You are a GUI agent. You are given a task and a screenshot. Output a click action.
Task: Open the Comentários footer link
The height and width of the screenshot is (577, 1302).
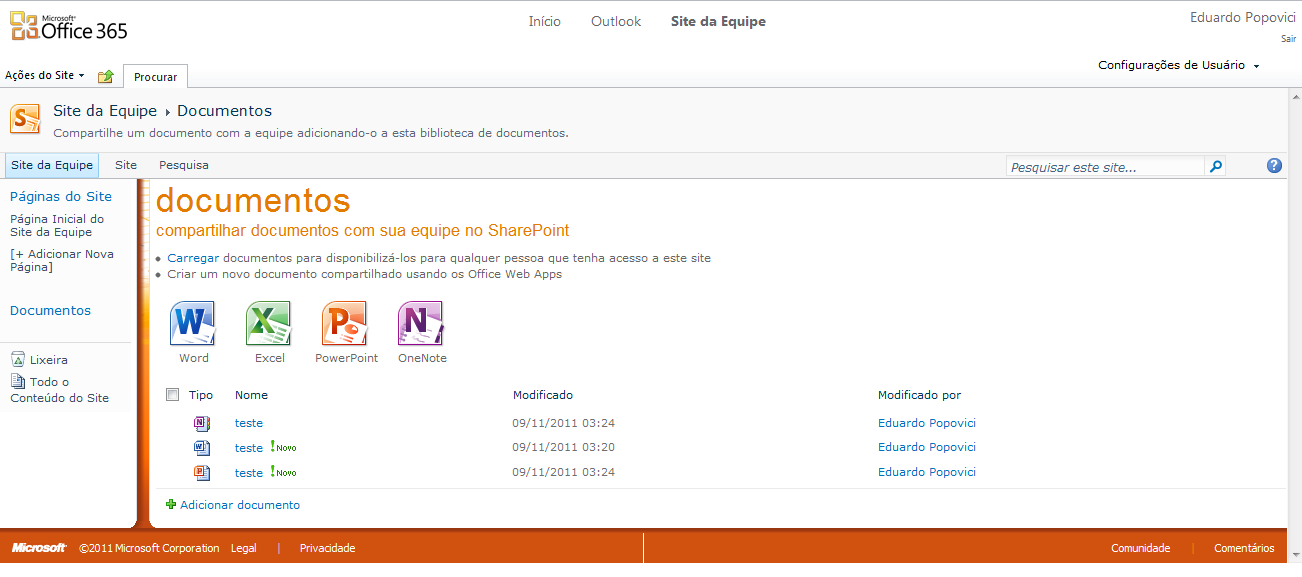1244,548
